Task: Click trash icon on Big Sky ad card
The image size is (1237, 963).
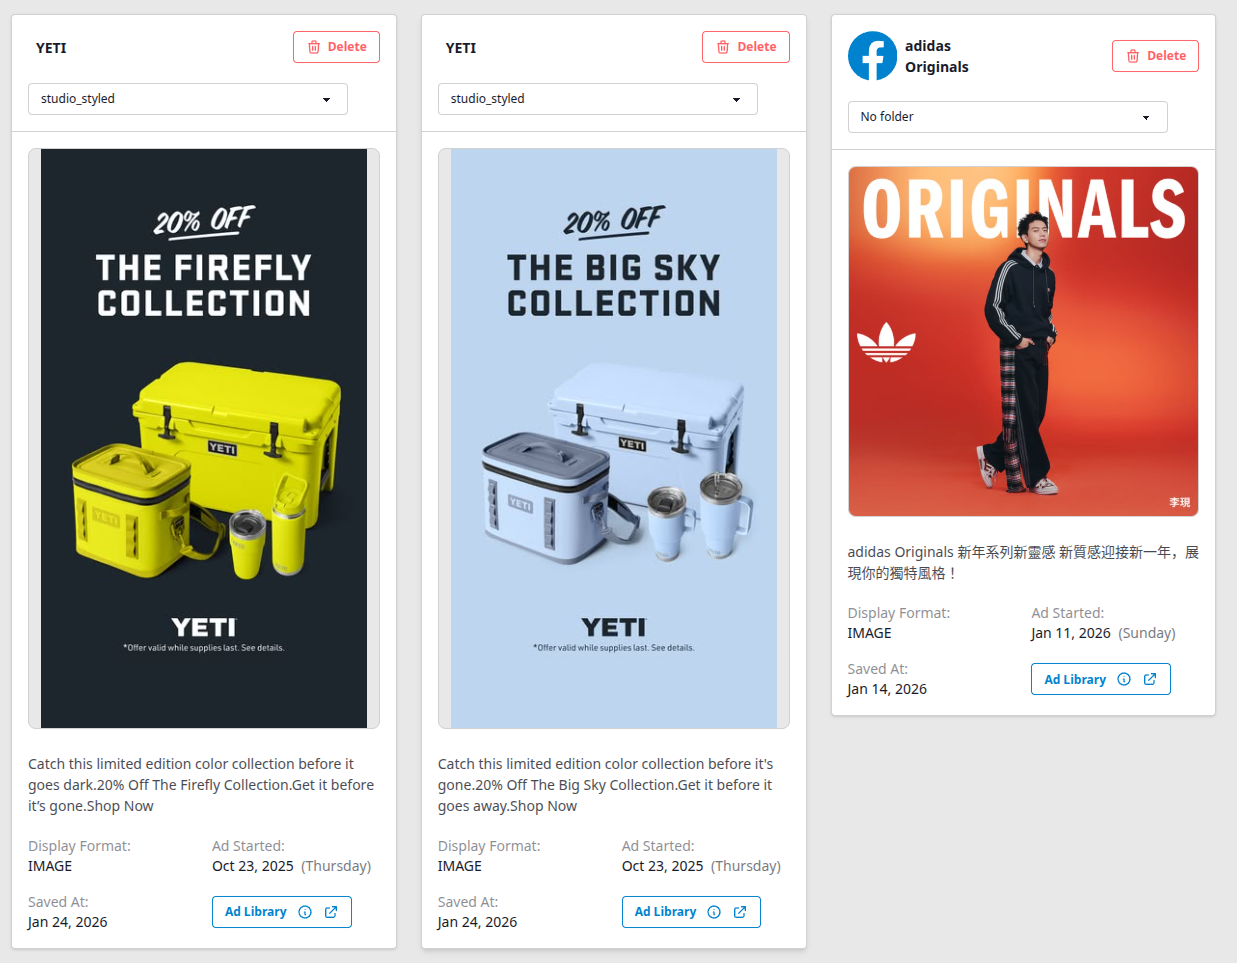Action: (x=723, y=47)
